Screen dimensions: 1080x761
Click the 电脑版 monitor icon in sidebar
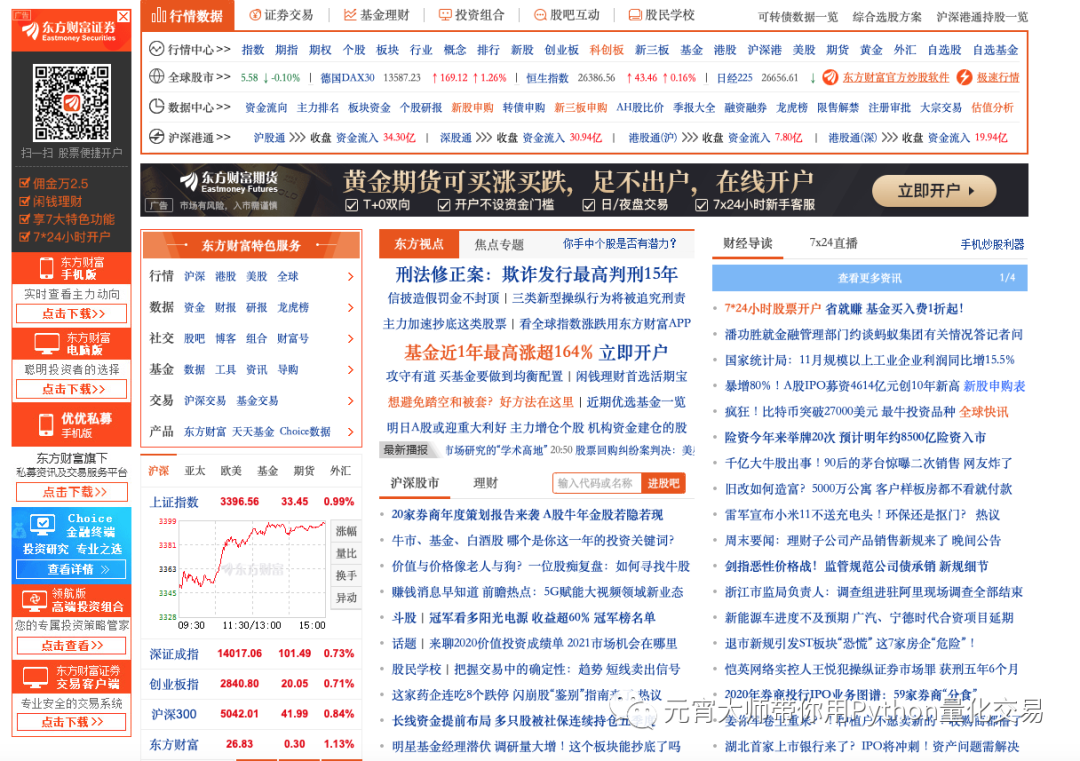pyautogui.click(x=47, y=343)
